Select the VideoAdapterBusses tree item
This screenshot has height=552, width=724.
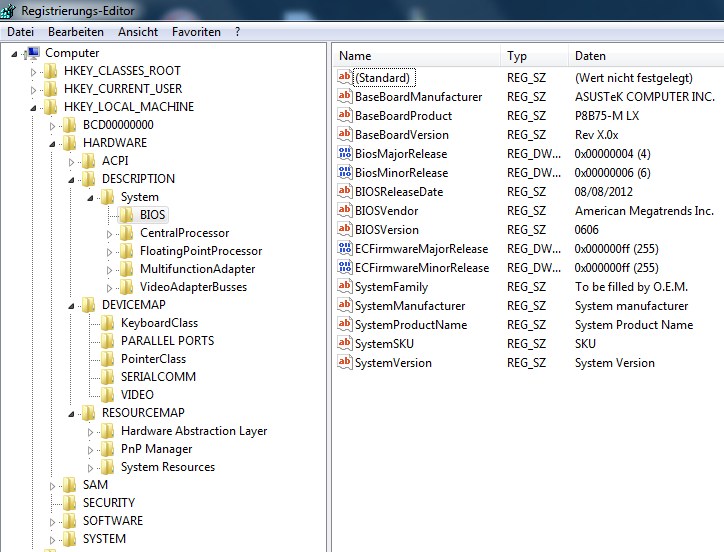coord(193,287)
